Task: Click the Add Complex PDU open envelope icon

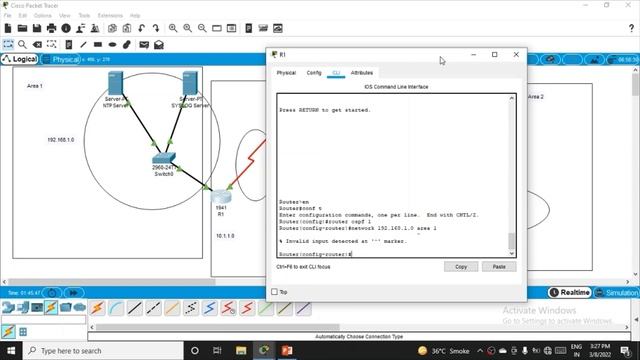Action: tap(159, 44)
